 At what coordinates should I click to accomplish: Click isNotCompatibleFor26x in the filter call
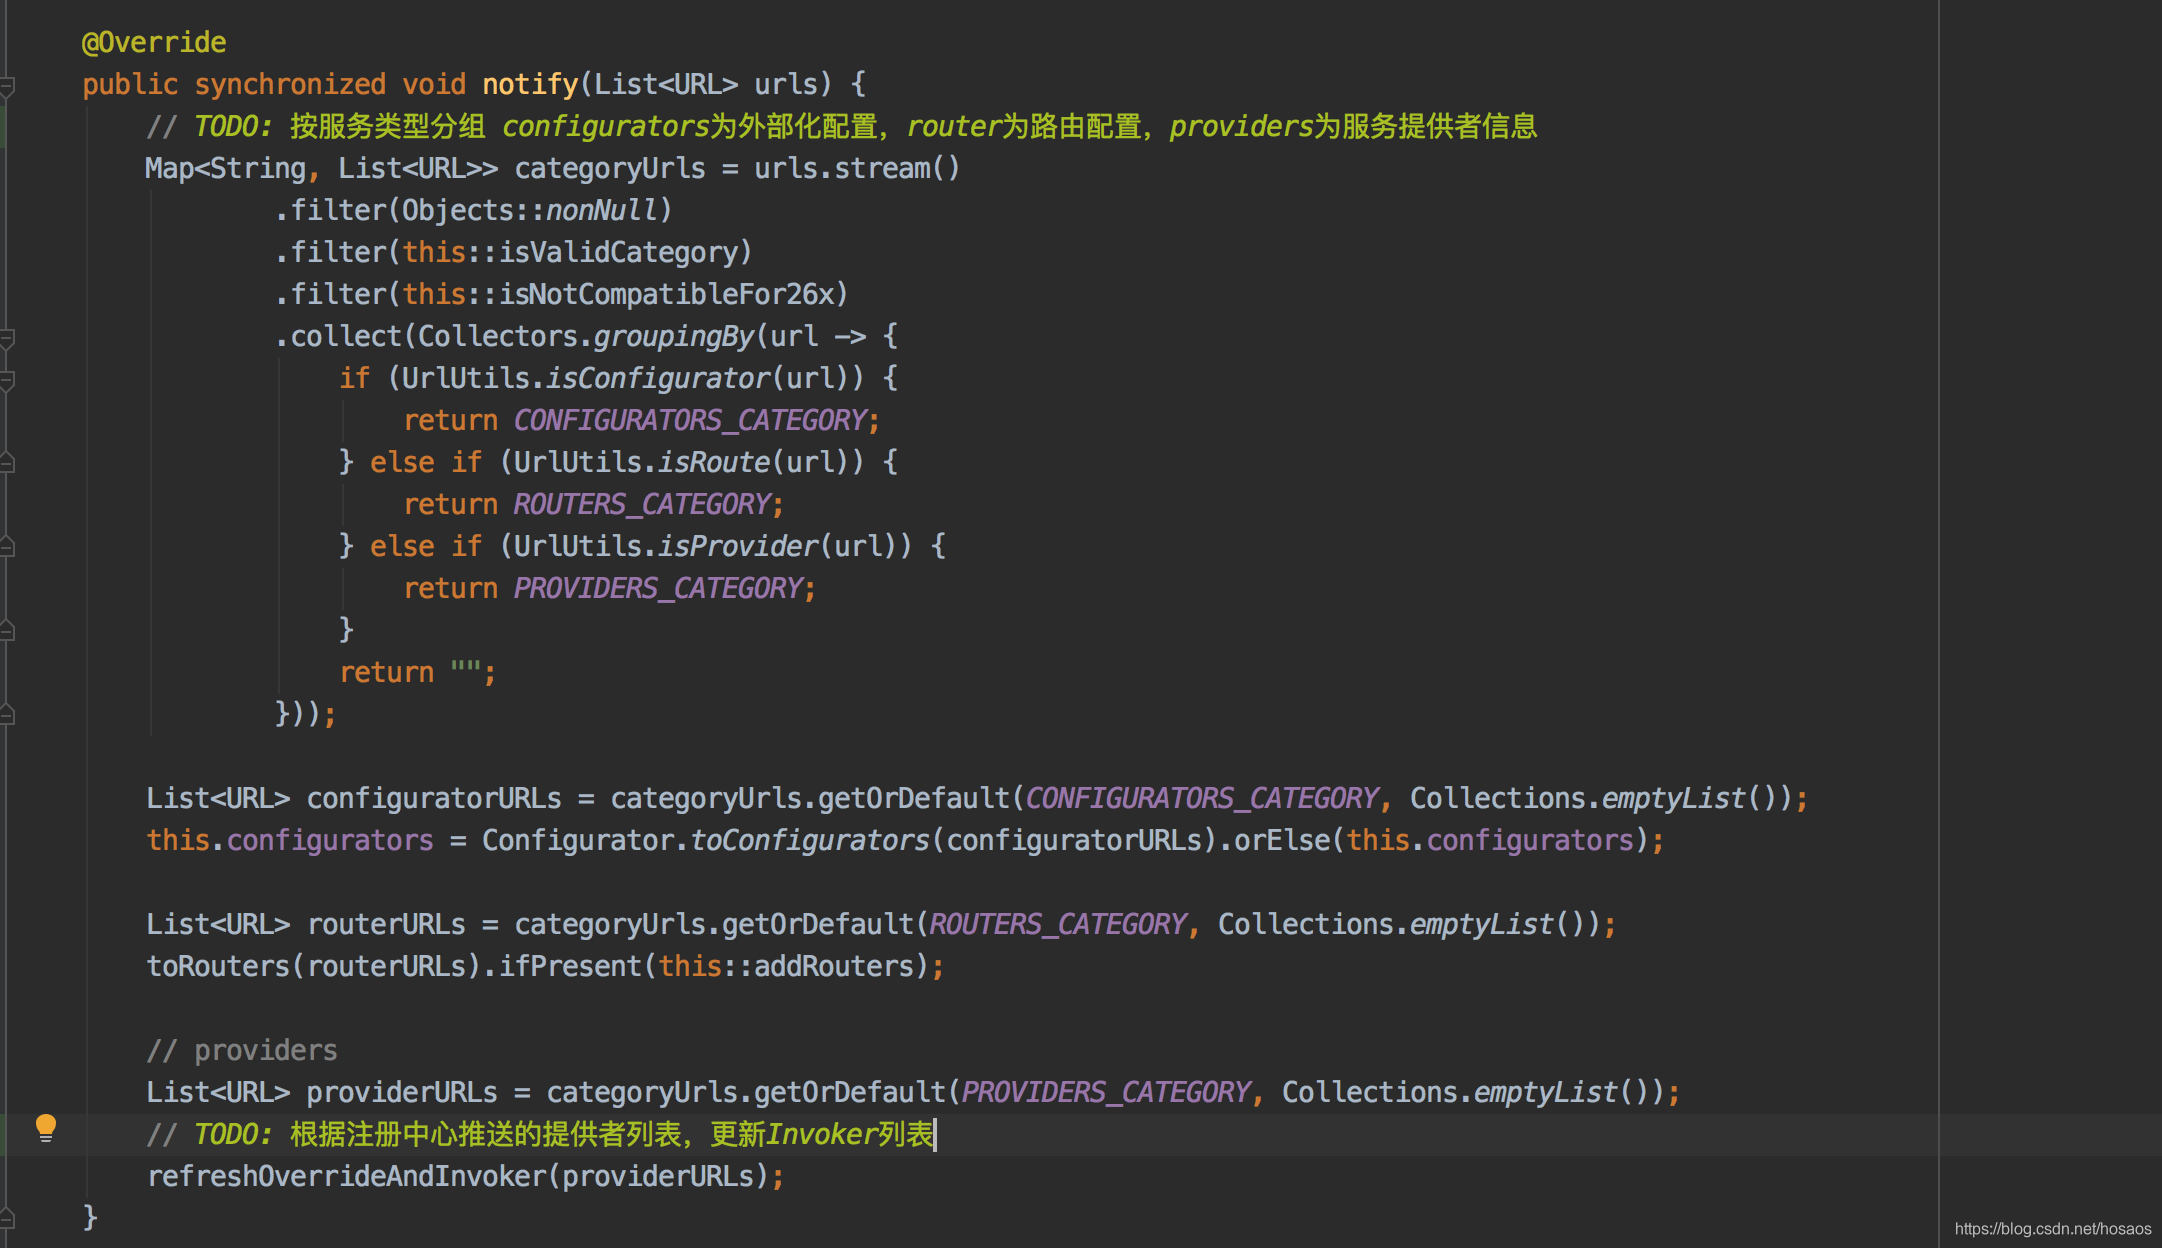point(666,295)
